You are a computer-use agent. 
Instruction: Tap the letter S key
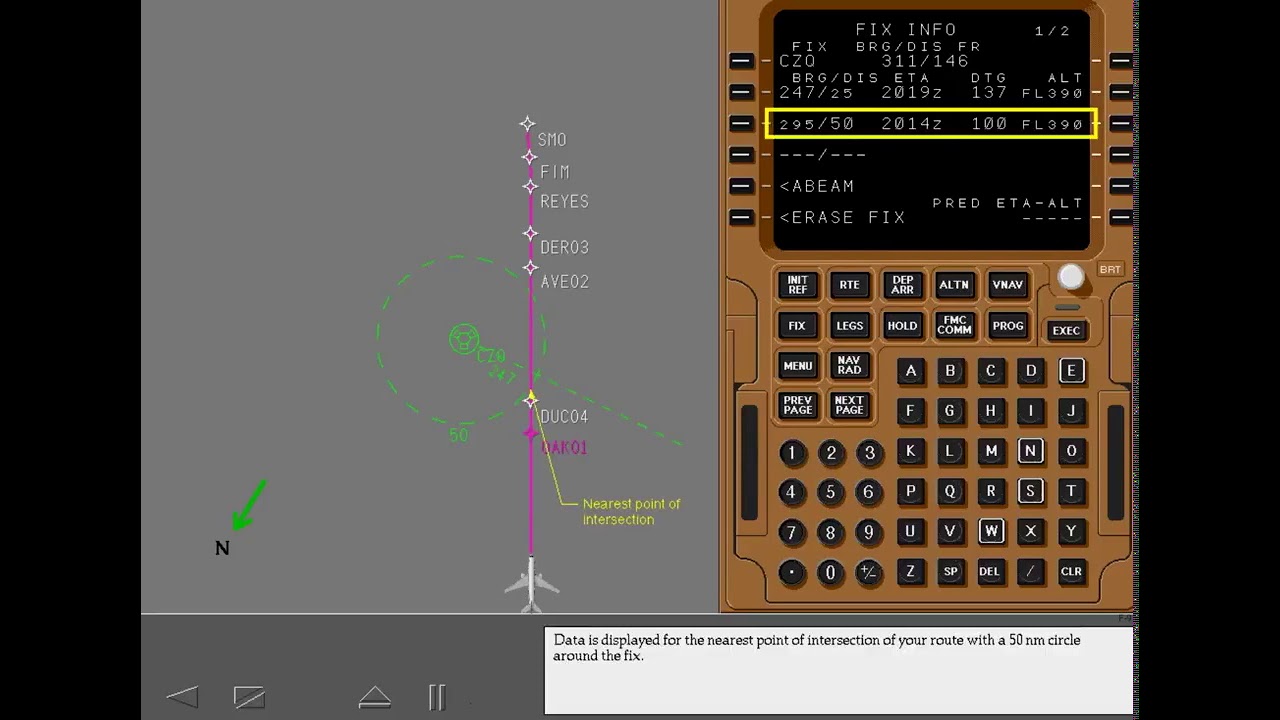tap(1030, 491)
